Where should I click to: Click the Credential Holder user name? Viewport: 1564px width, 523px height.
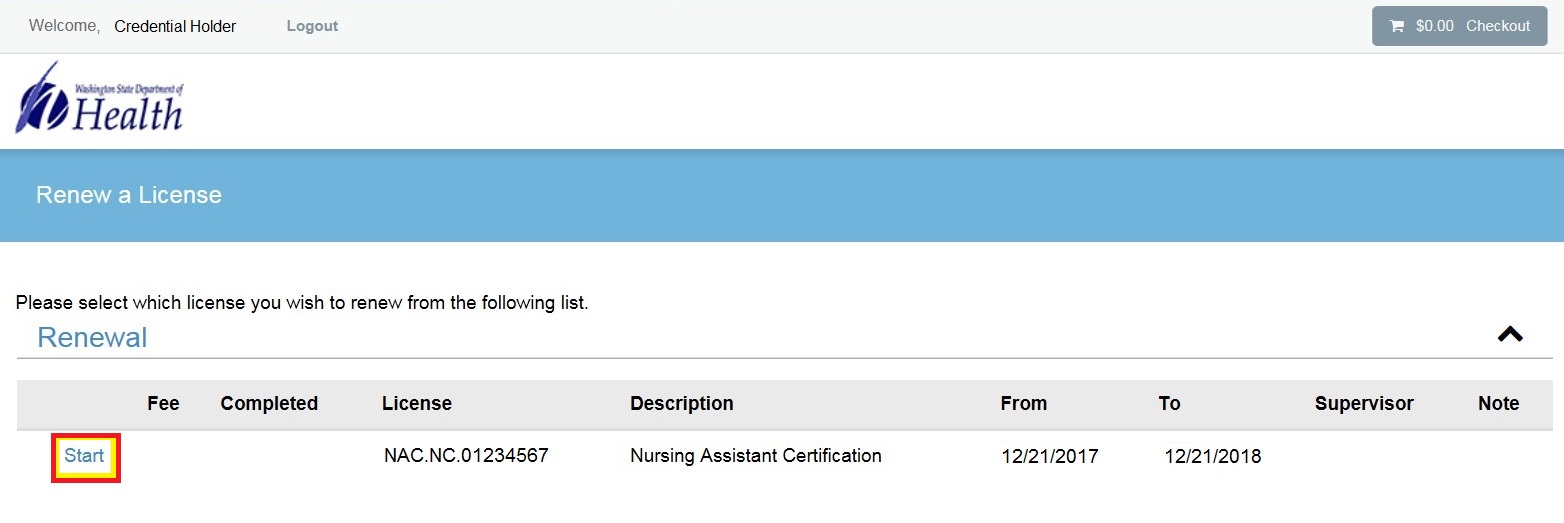pyautogui.click(x=175, y=26)
